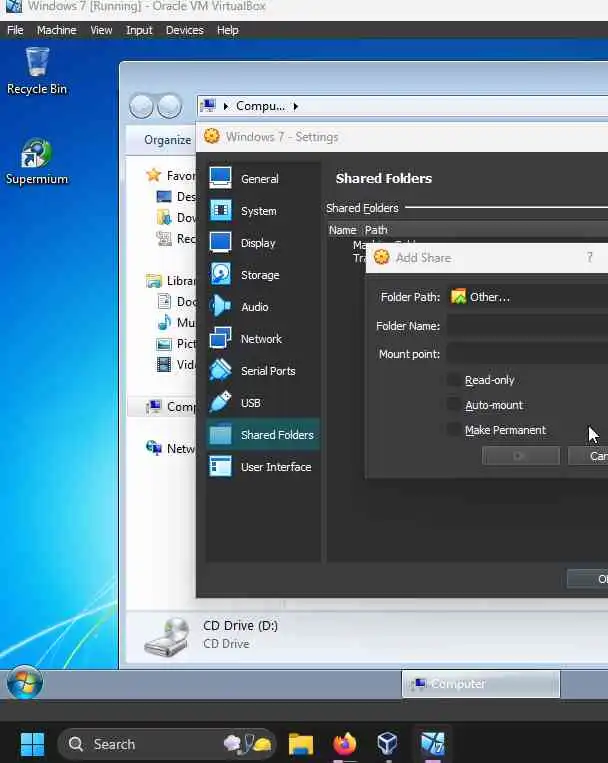Open the General settings category
The image size is (608, 763).
tap(263, 179)
